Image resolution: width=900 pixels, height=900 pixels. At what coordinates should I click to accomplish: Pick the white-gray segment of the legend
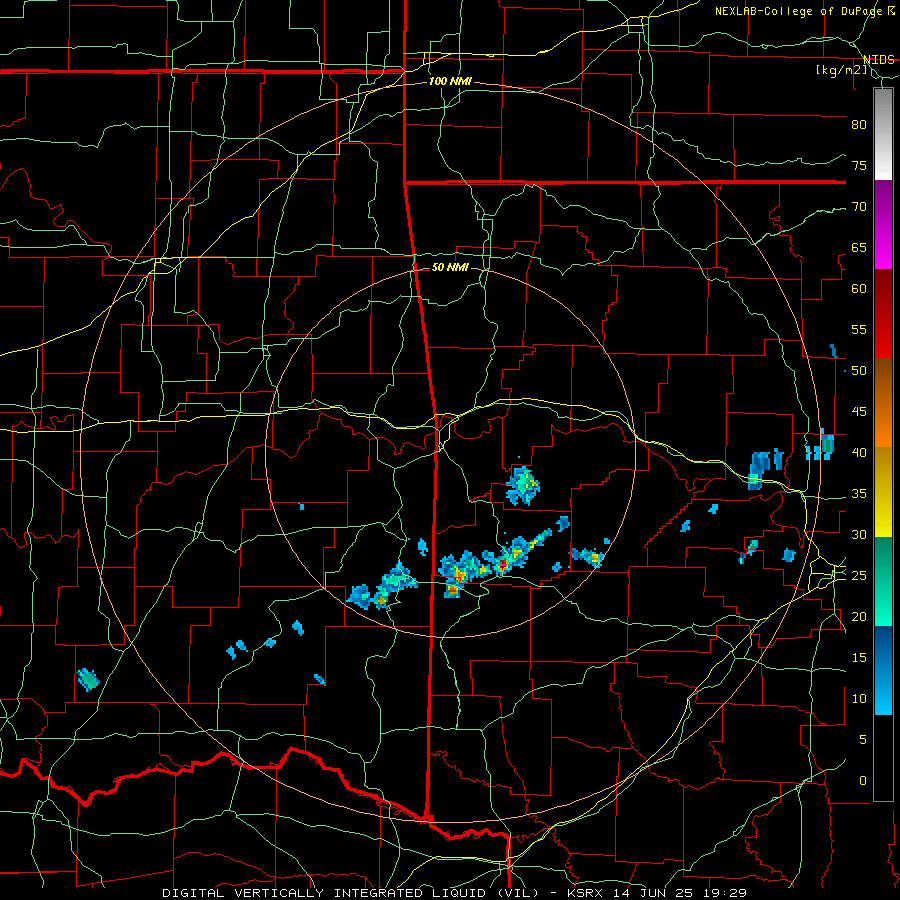click(883, 134)
